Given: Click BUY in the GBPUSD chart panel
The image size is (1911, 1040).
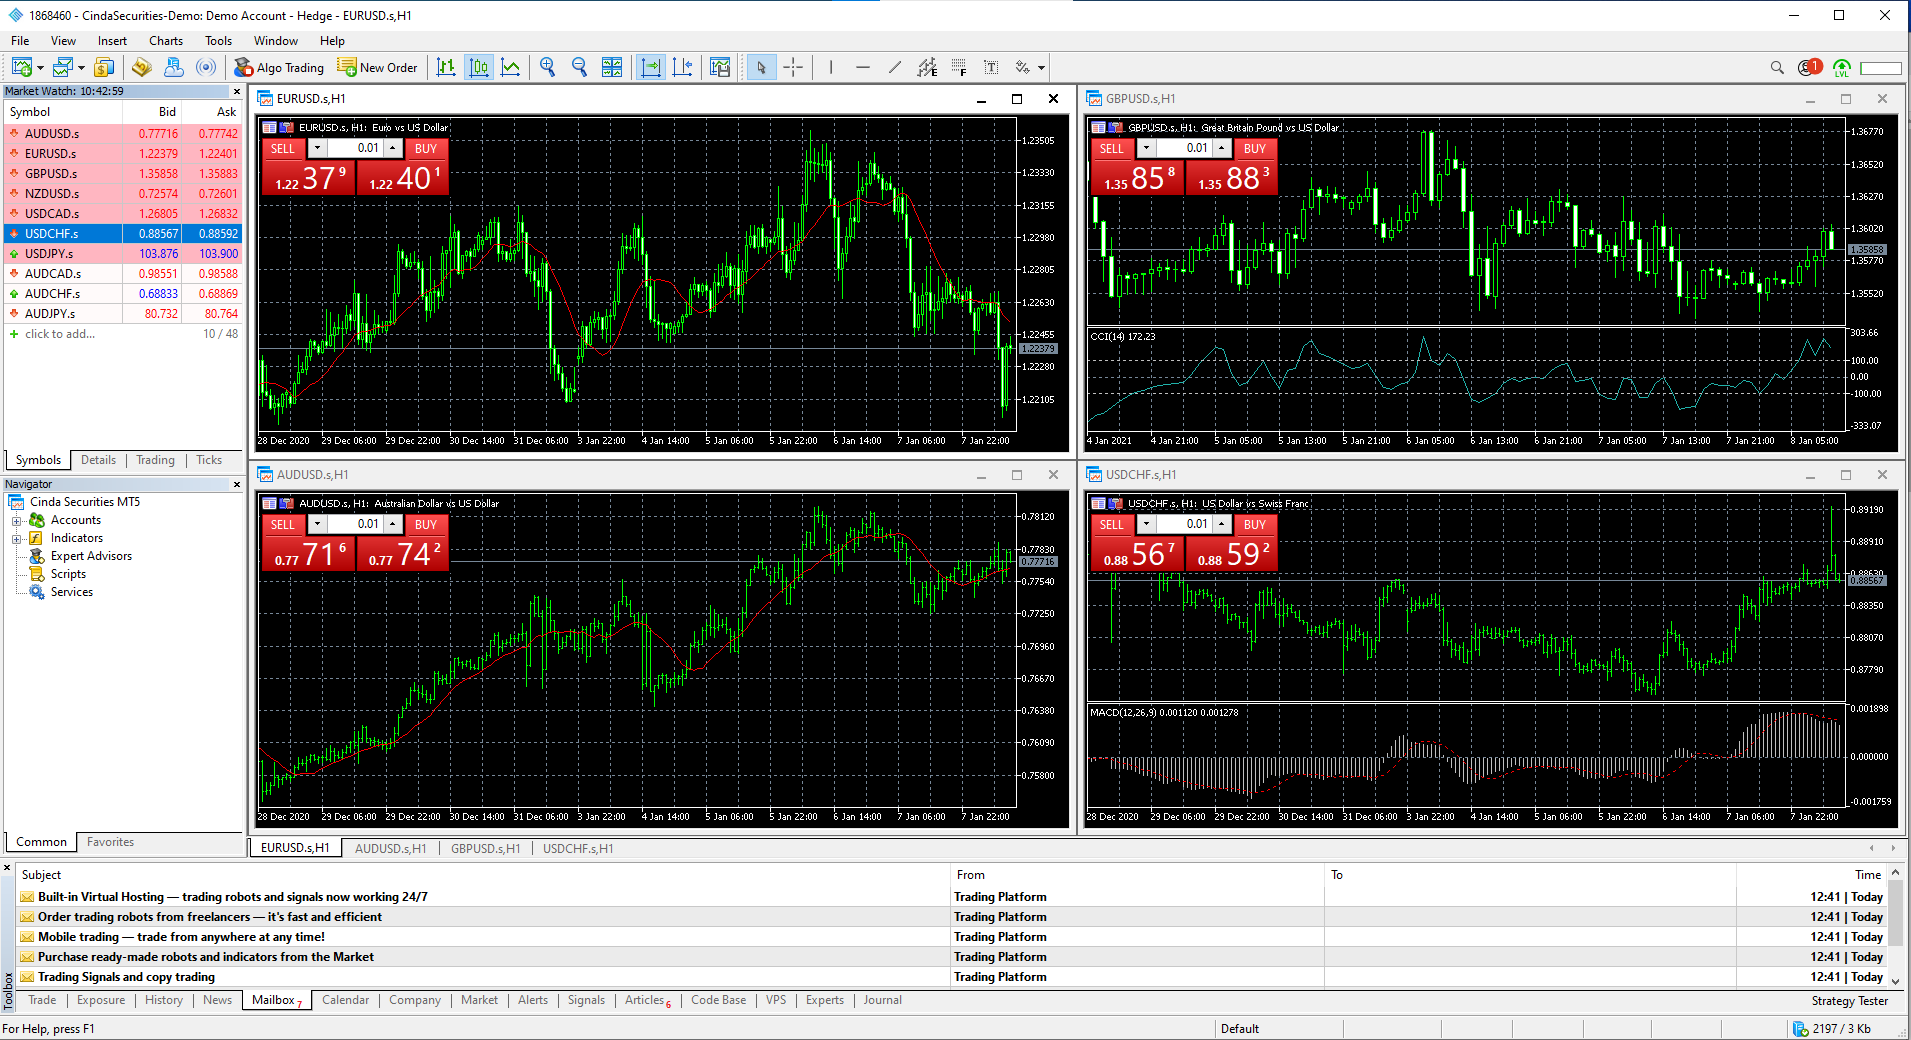Looking at the screenshot, I should click(1255, 148).
